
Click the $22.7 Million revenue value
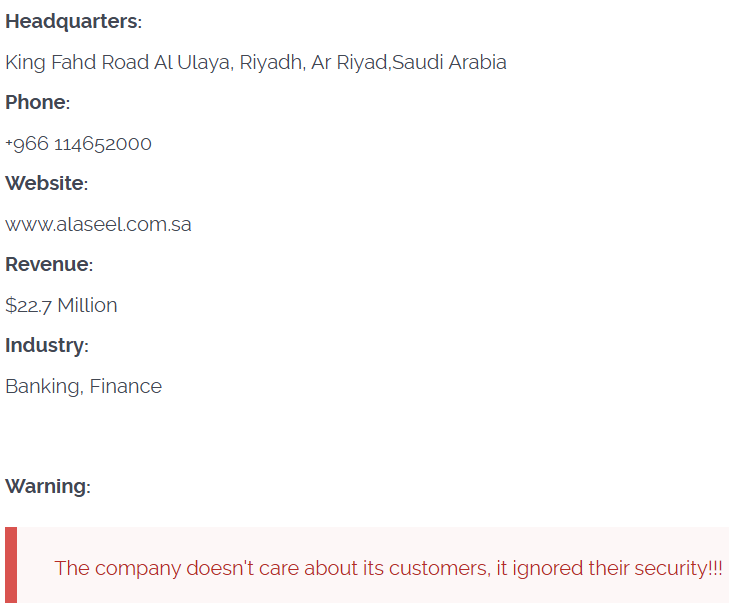coord(61,306)
